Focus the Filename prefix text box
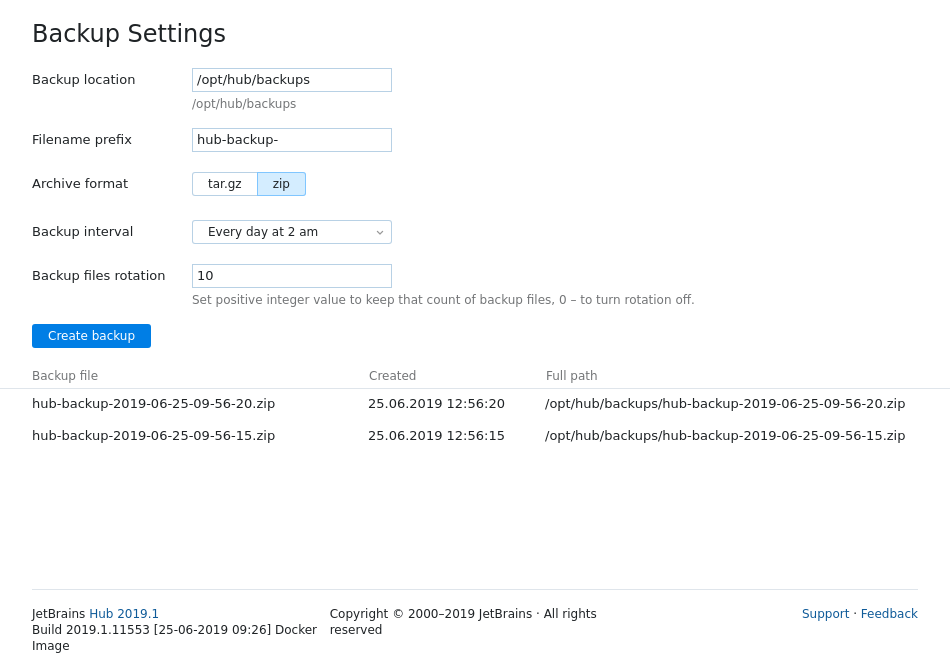950x670 pixels. tap(291, 140)
